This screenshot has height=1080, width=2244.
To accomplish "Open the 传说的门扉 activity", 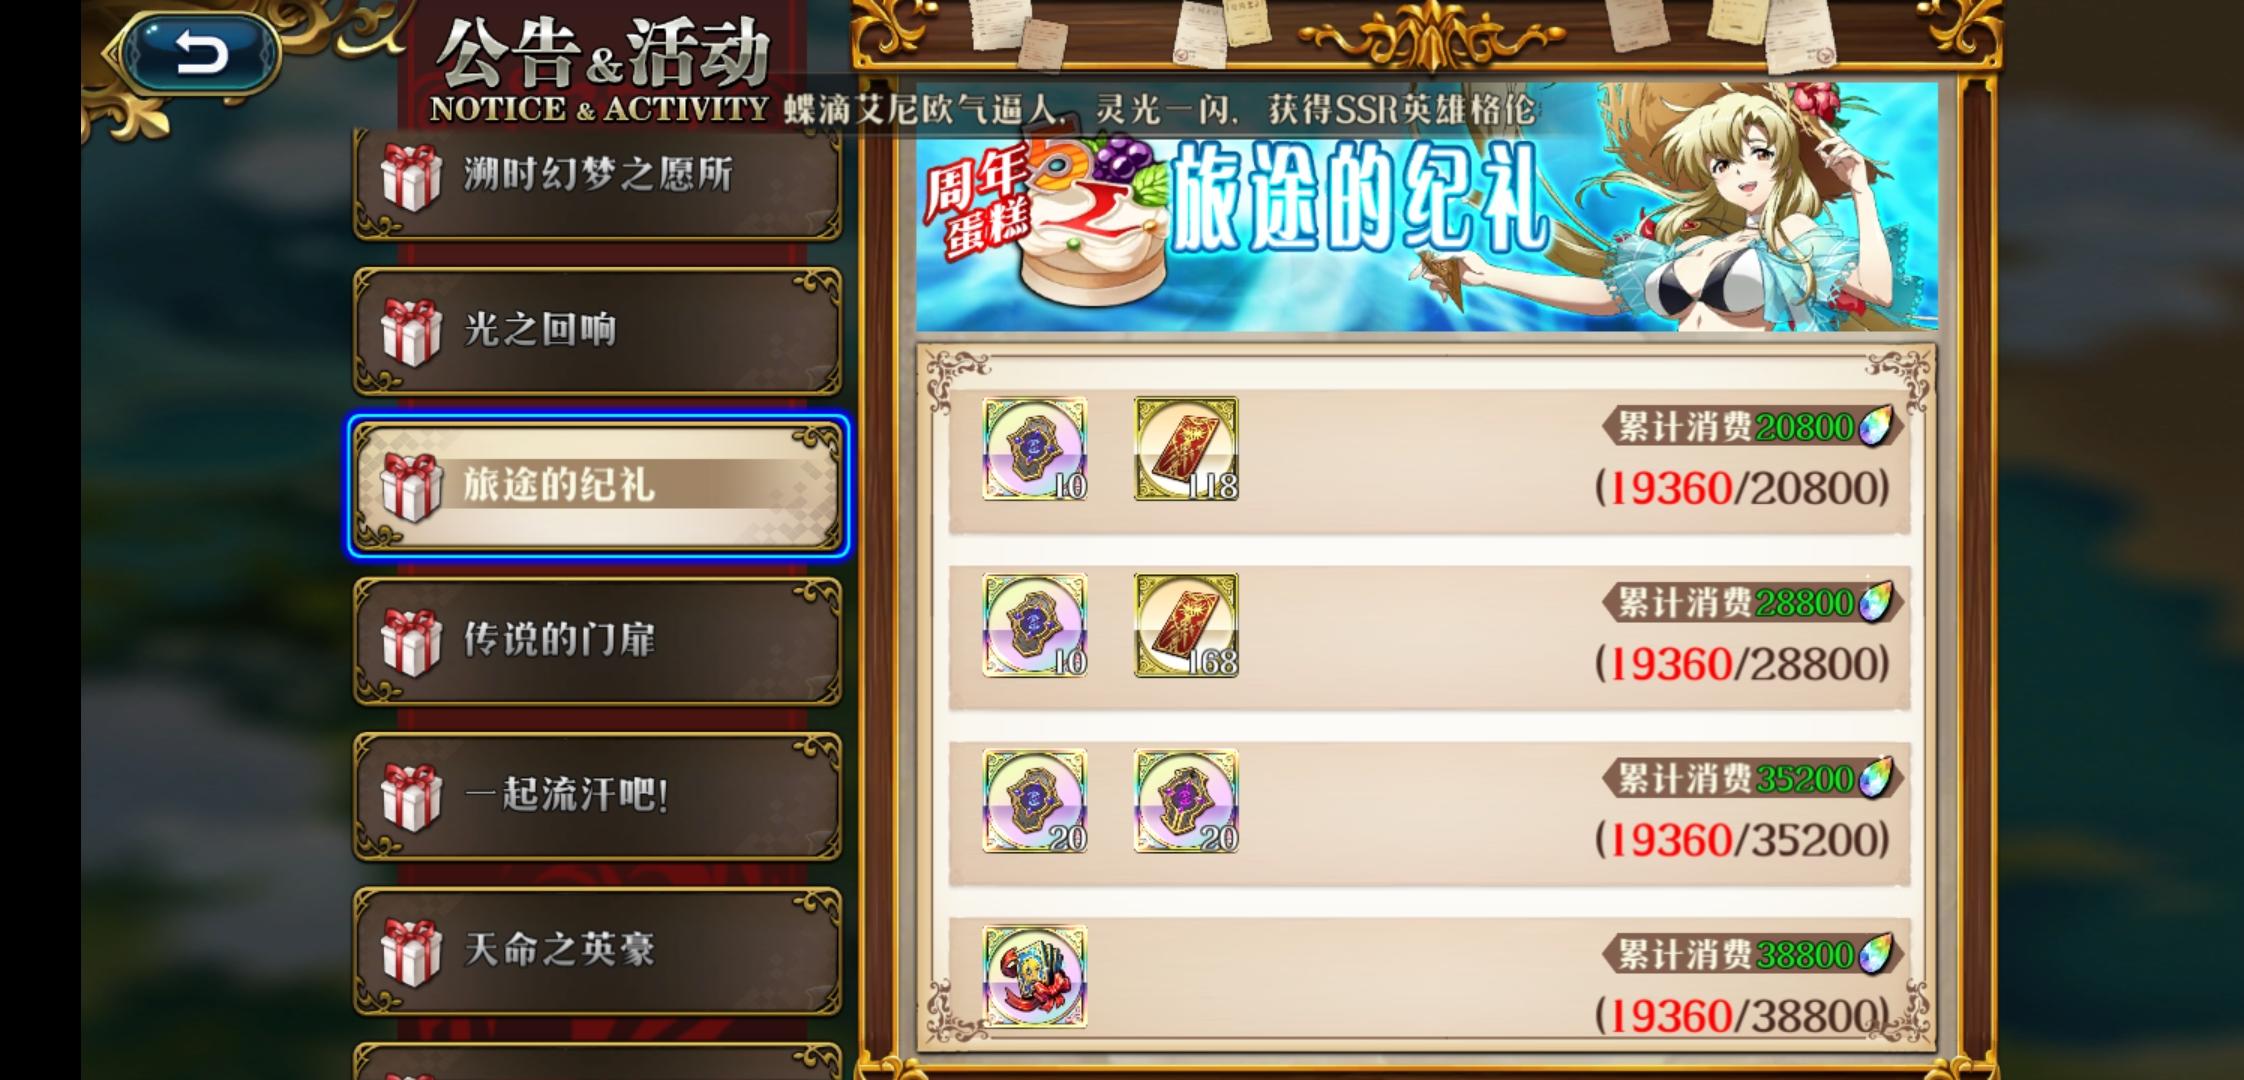I will 597,640.
